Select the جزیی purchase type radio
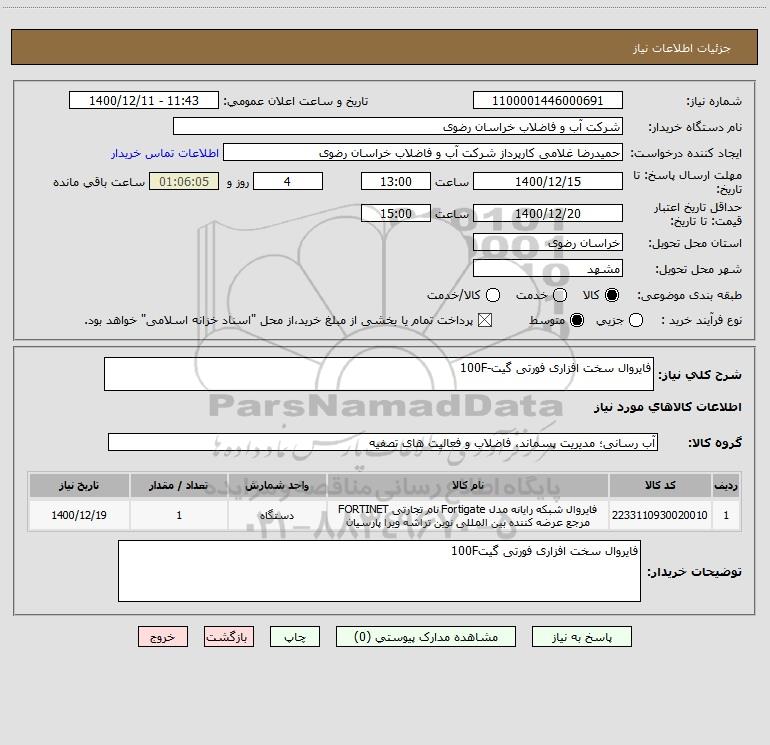This screenshot has width=770, height=745. 635,320
